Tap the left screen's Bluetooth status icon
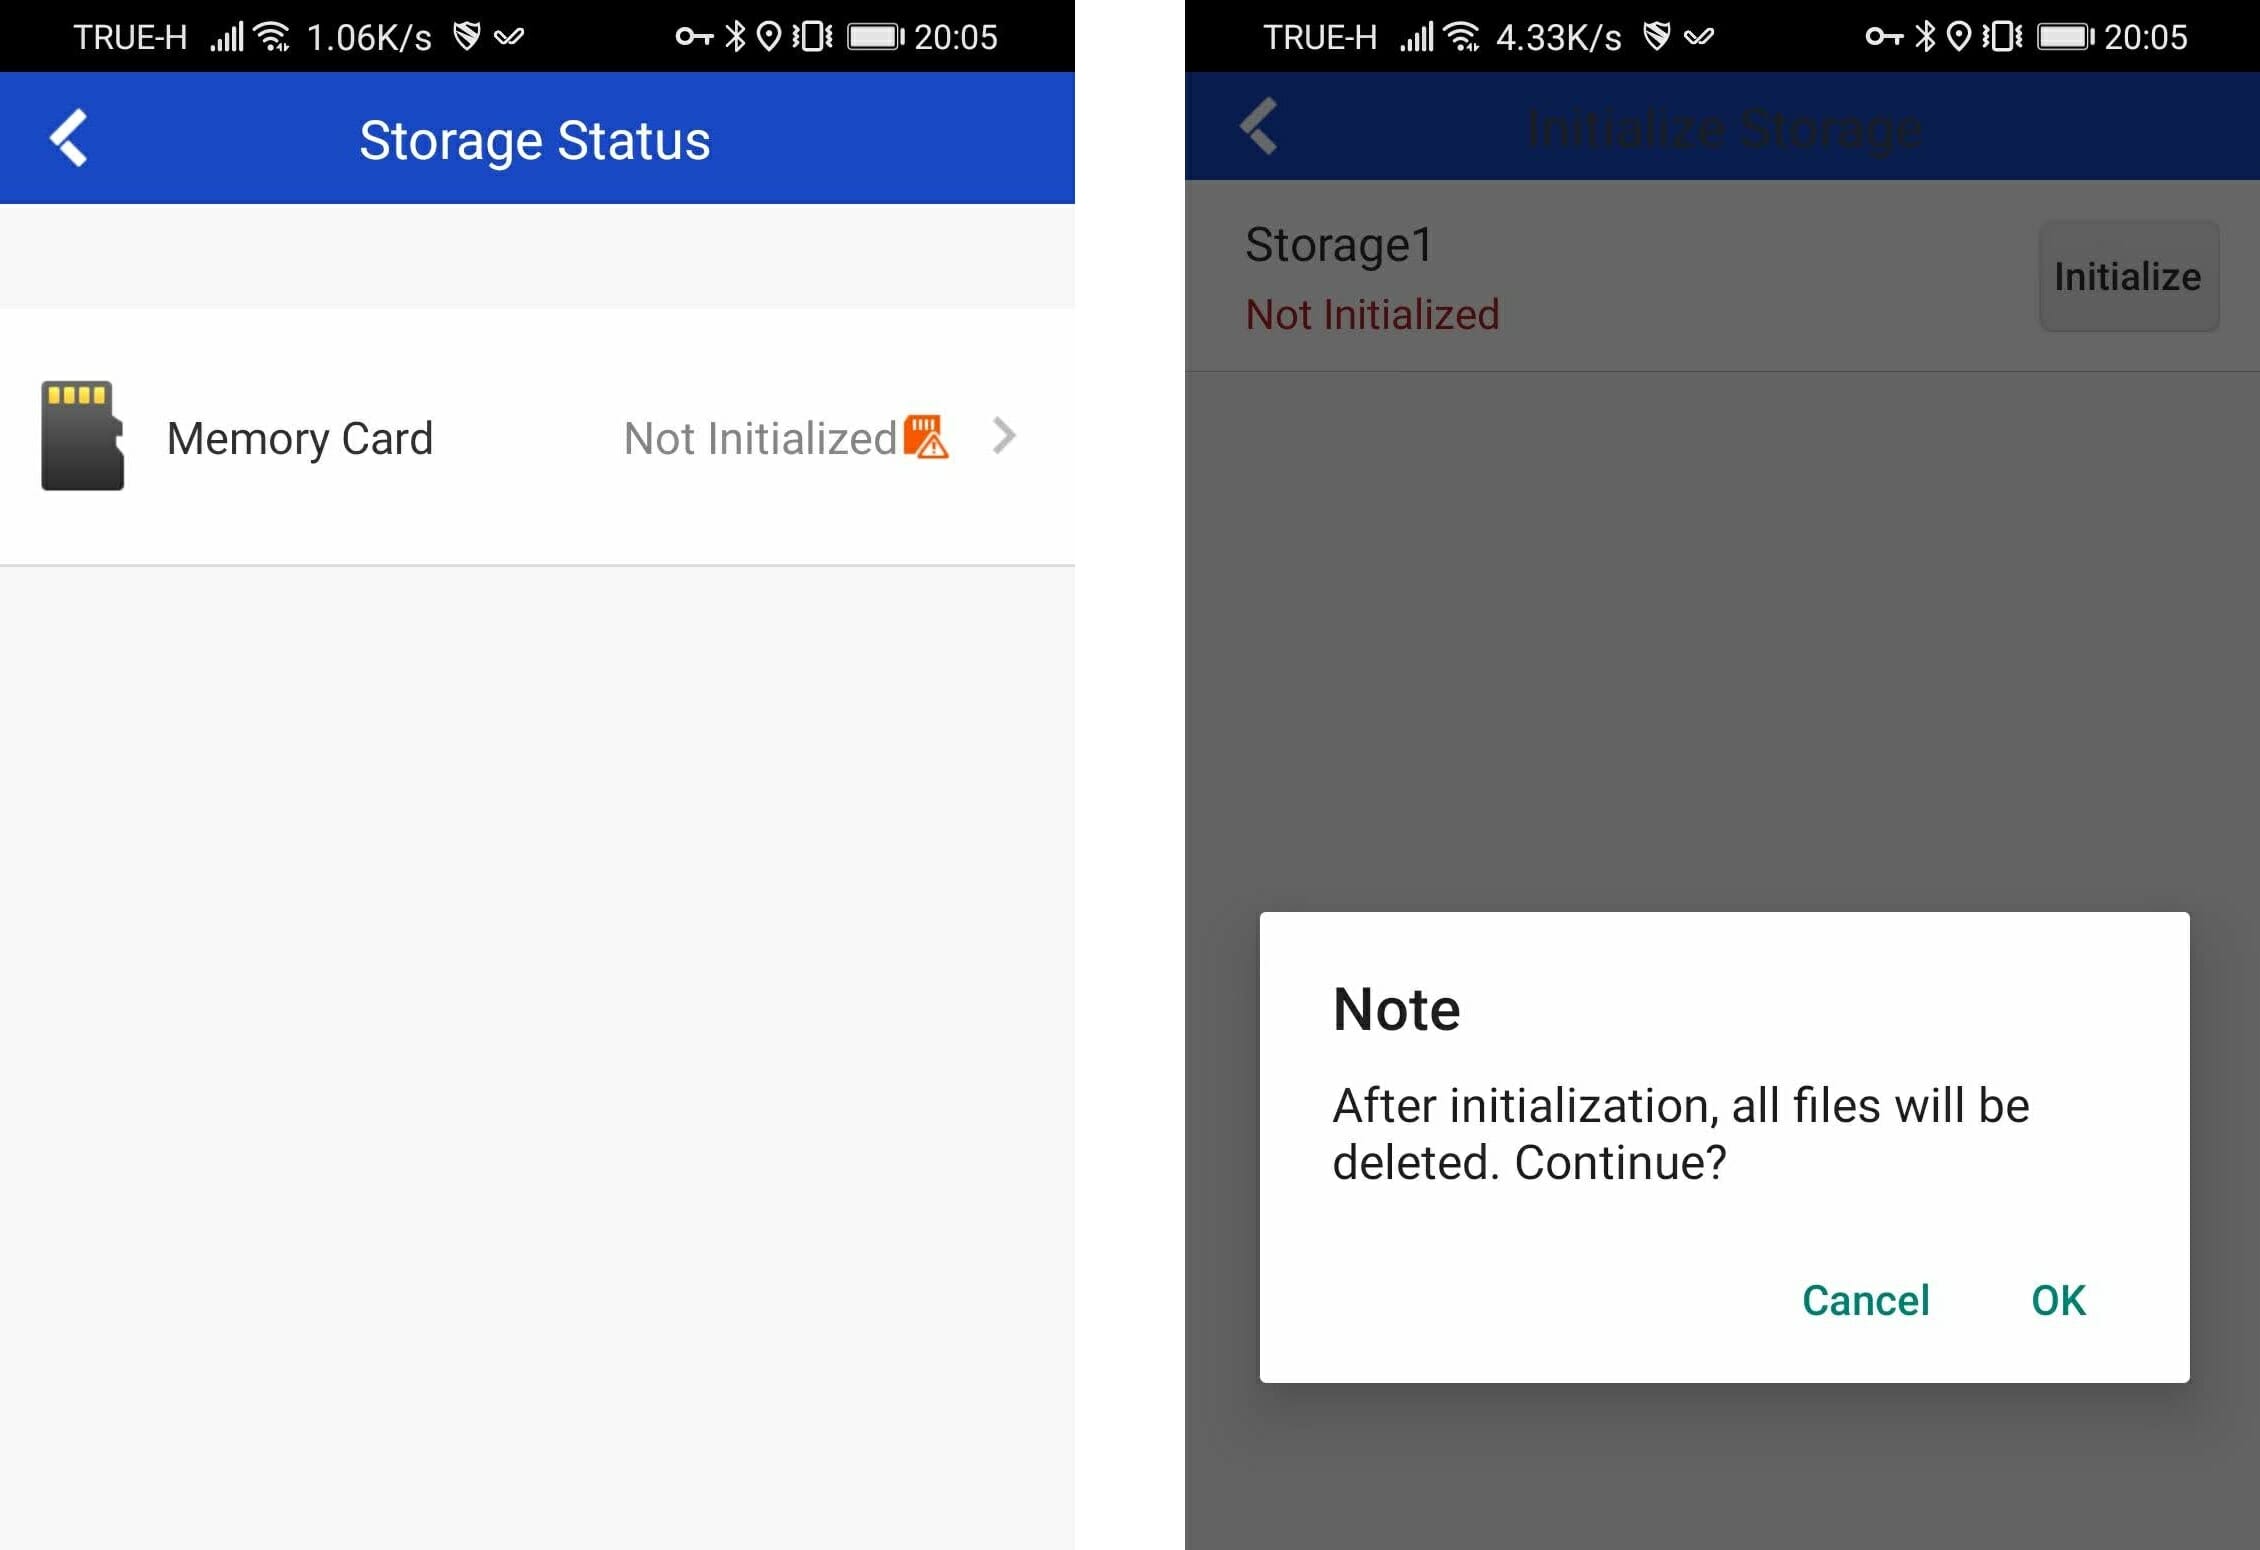 [x=735, y=36]
